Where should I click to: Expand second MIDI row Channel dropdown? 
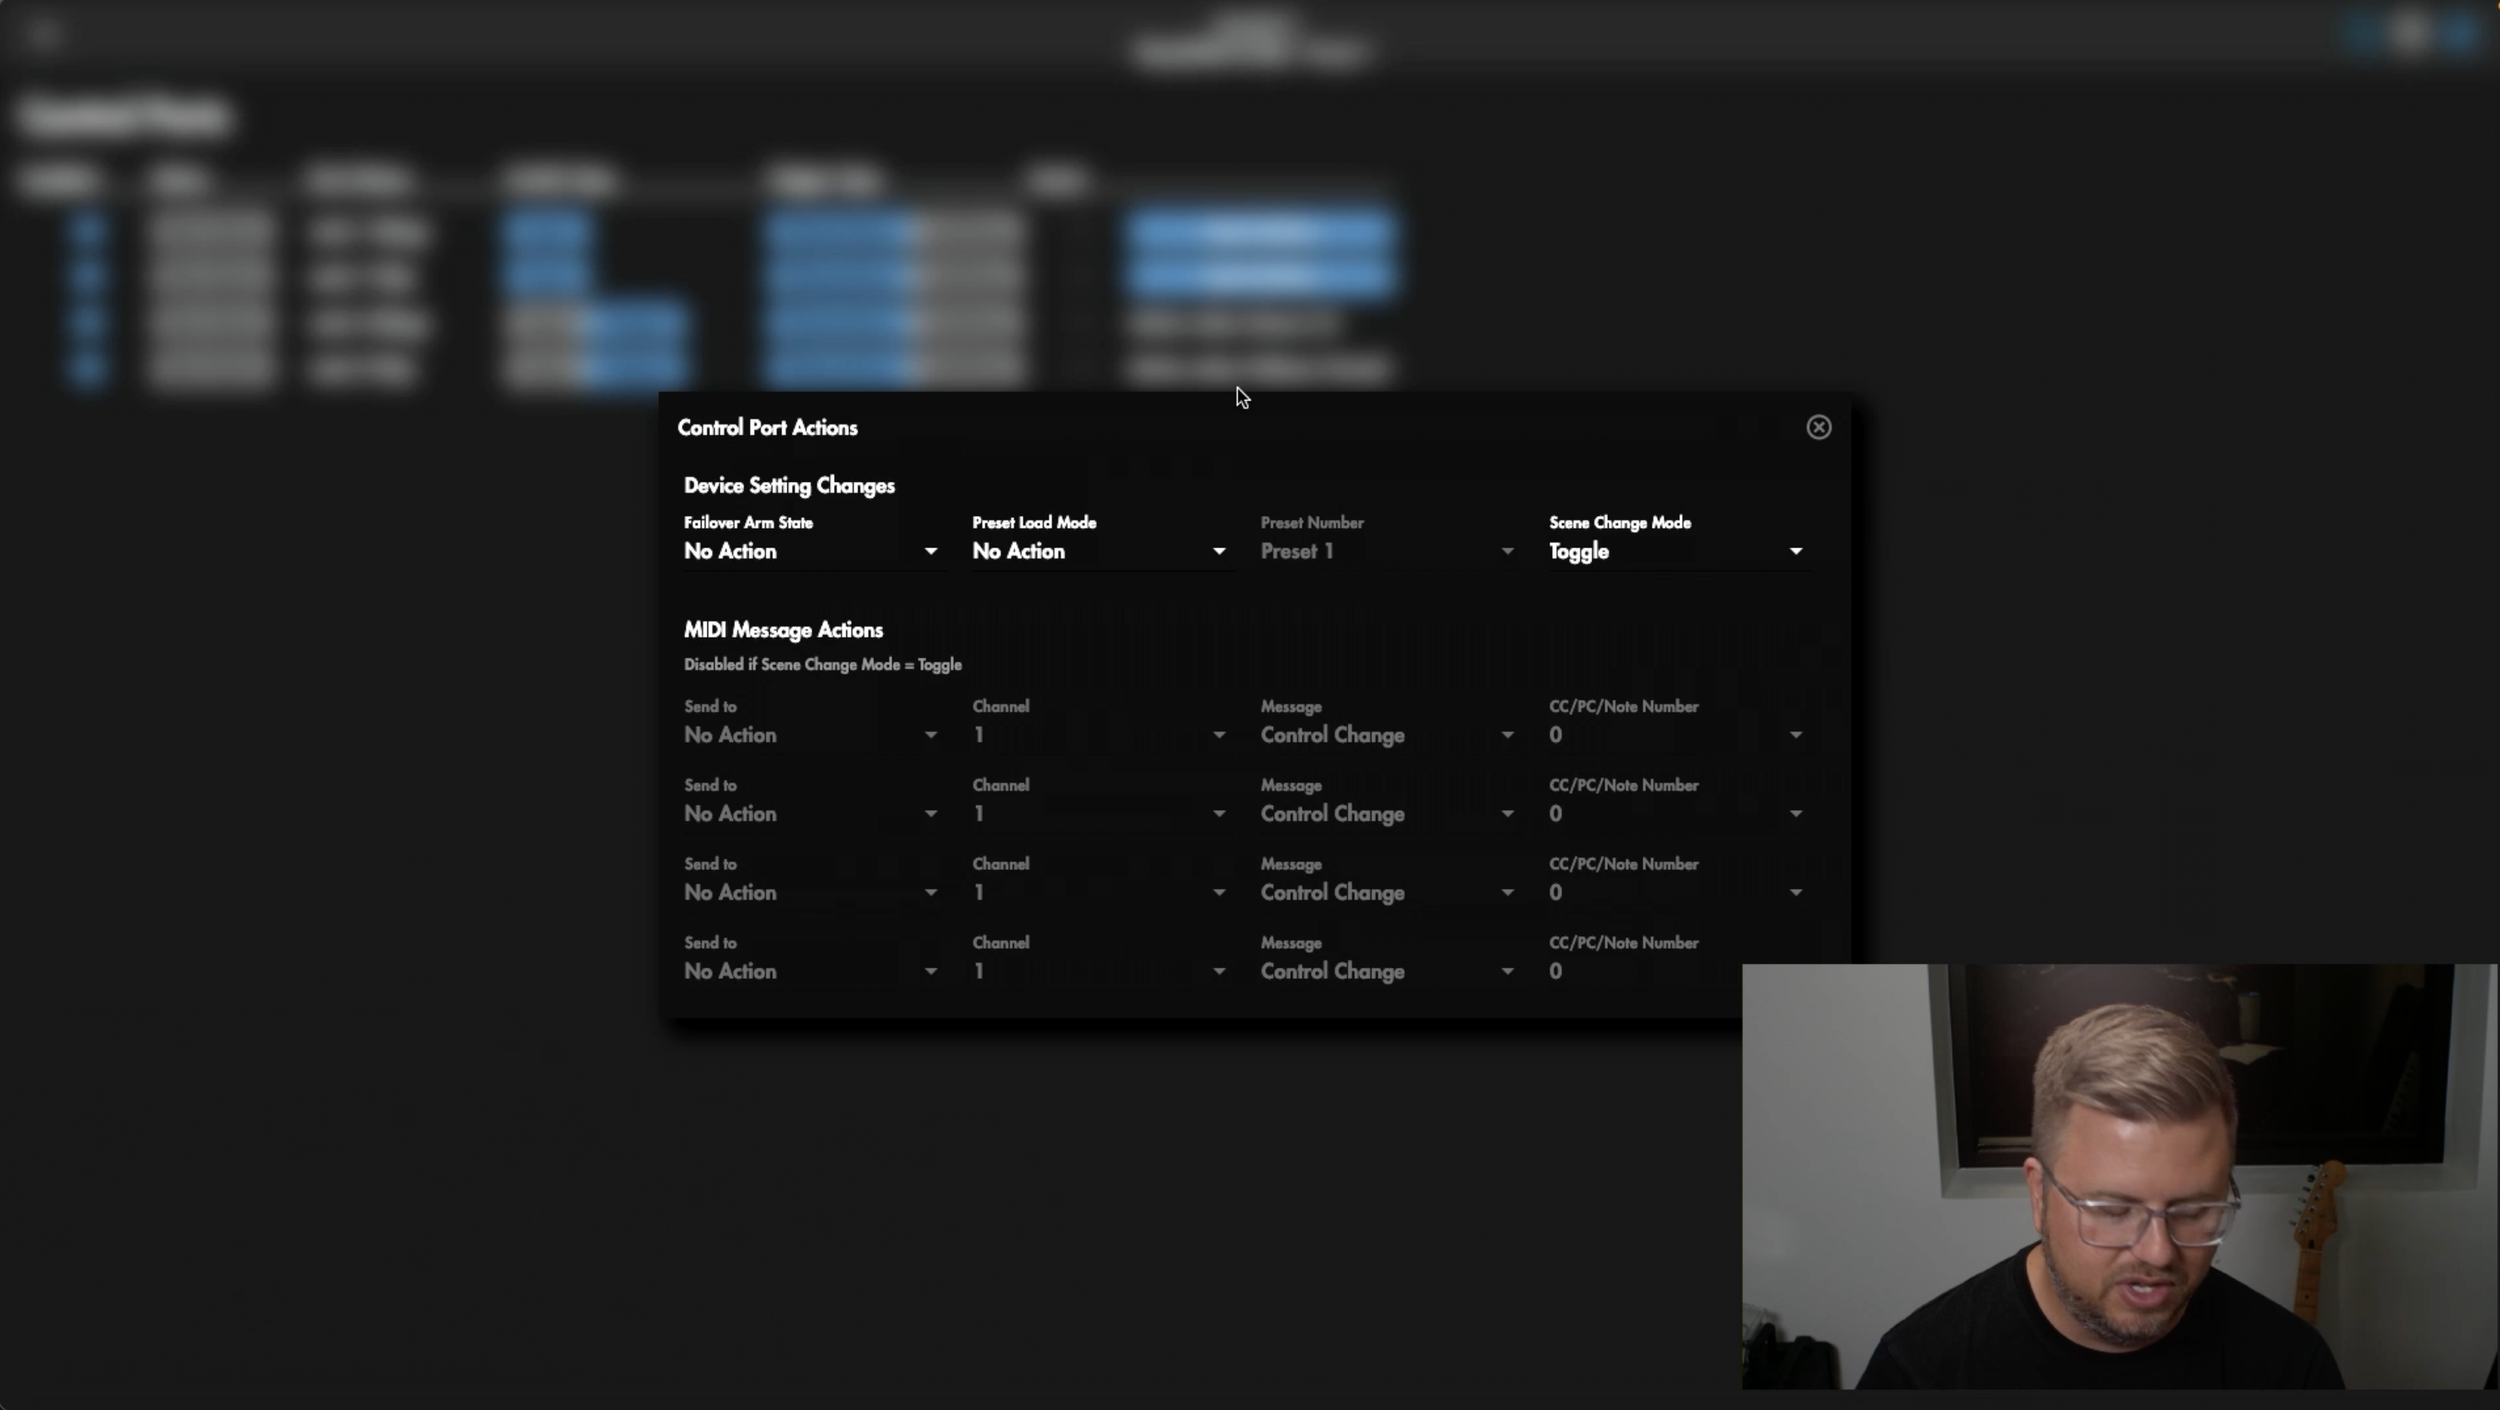[x=1098, y=814]
